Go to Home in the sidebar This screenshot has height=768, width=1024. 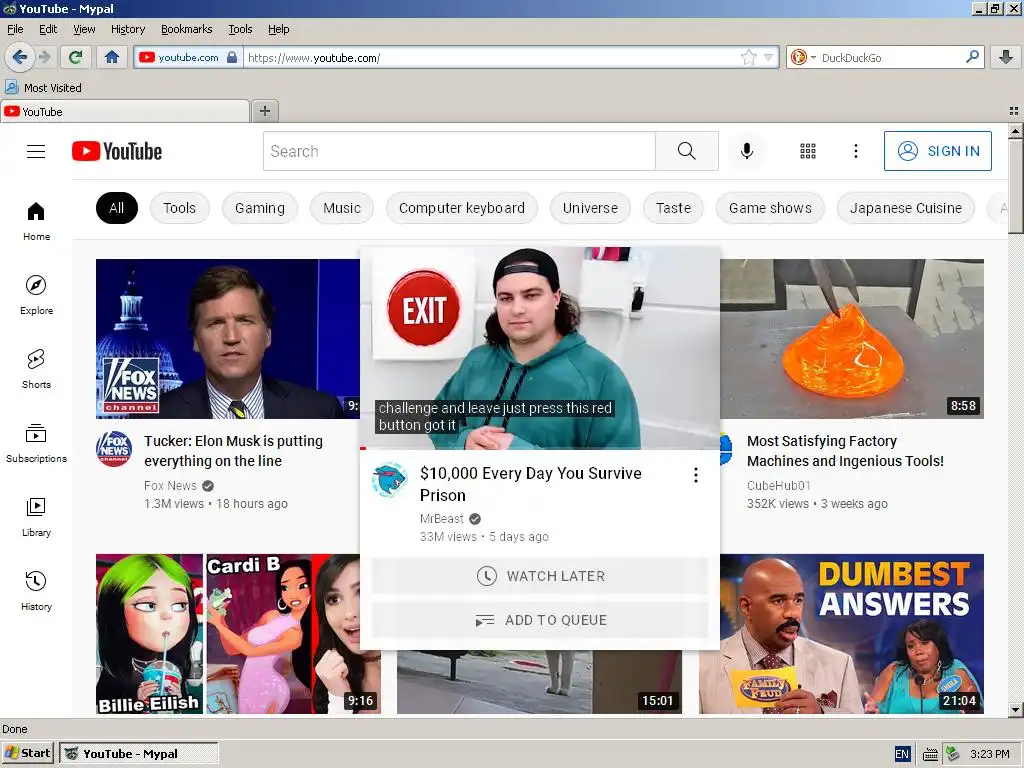coord(37,221)
